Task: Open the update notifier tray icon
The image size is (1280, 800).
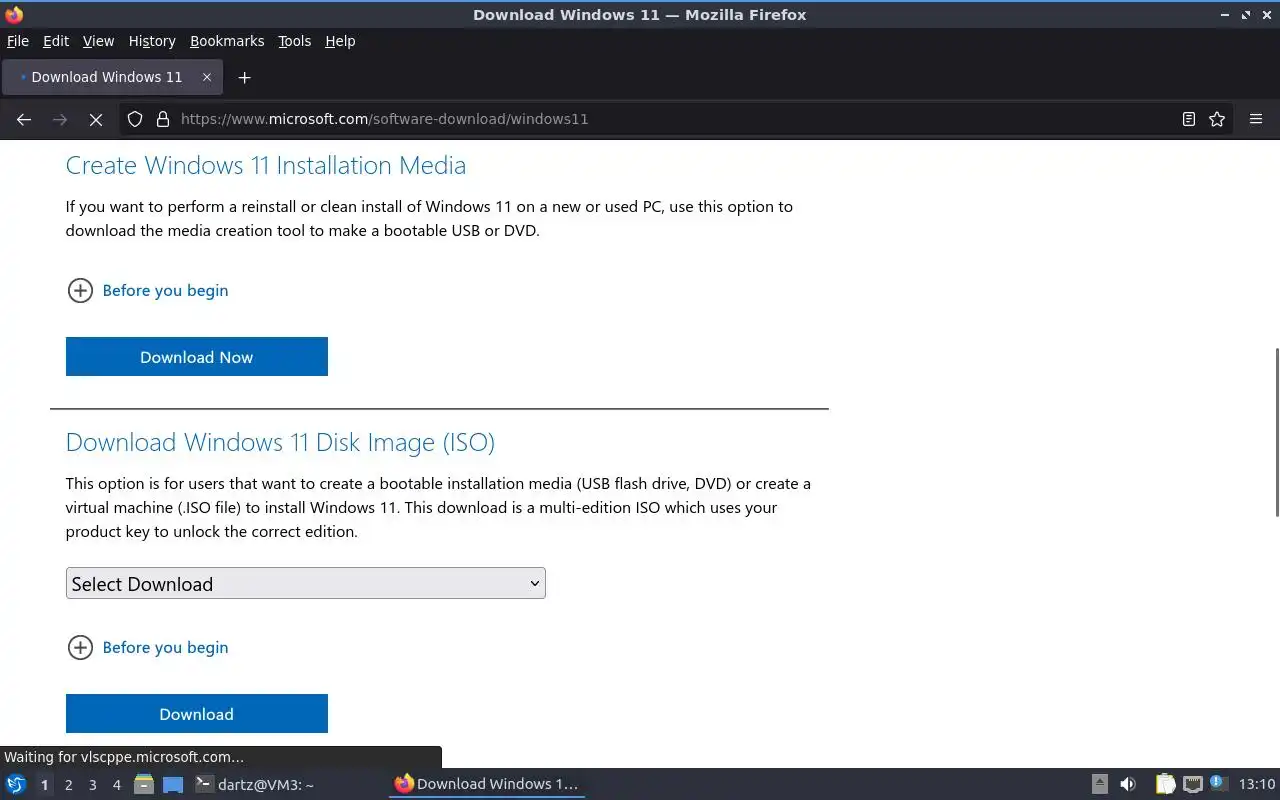Action: click(1217, 783)
